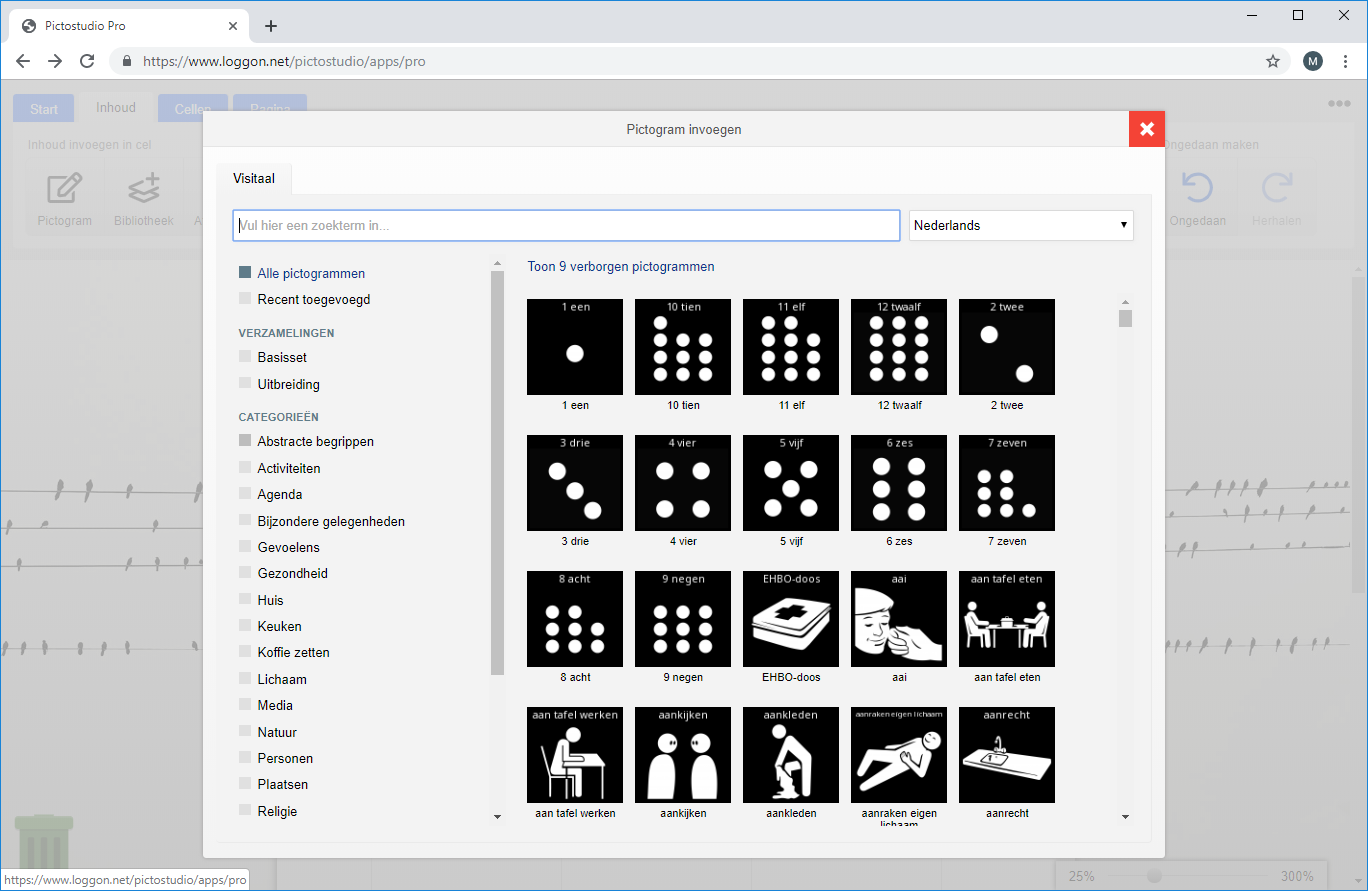Pick the 'aankleden' pictogram
The height and width of the screenshot is (891, 1368).
(x=791, y=755)
